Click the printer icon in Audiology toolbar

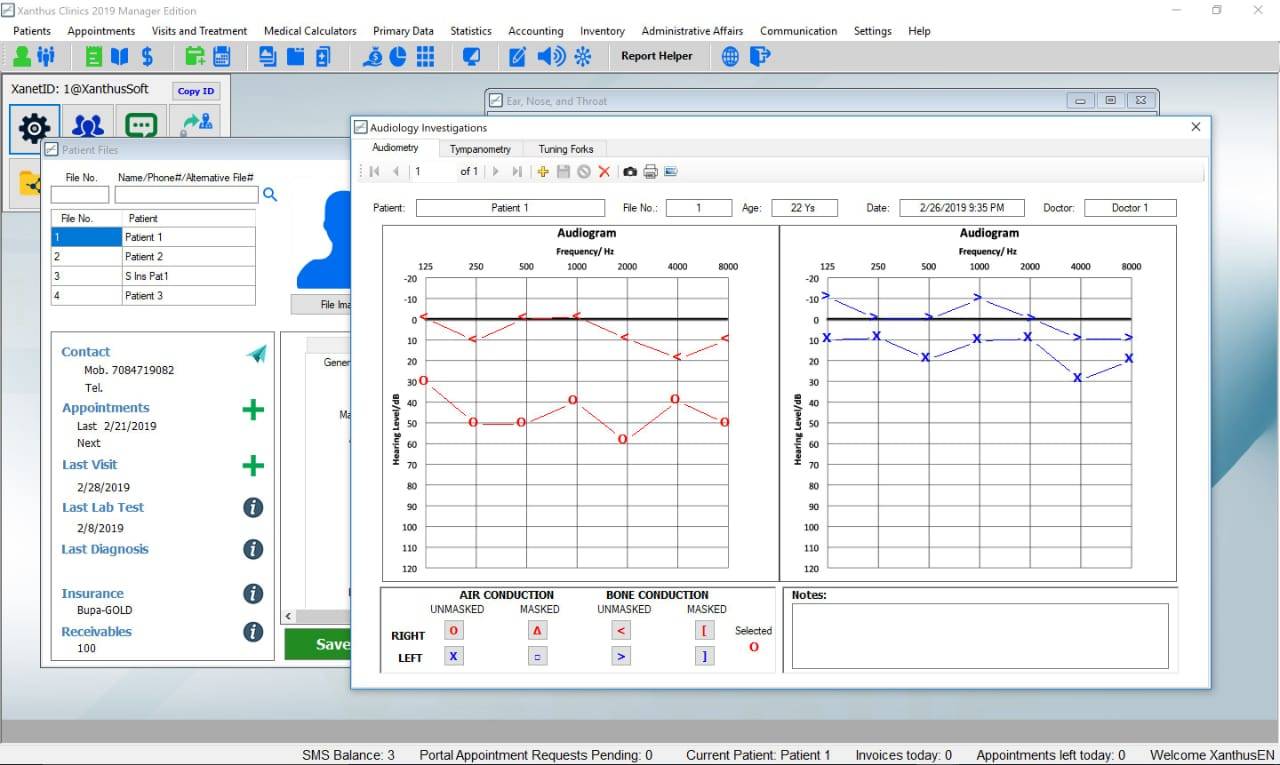click(x=650, y=172)
